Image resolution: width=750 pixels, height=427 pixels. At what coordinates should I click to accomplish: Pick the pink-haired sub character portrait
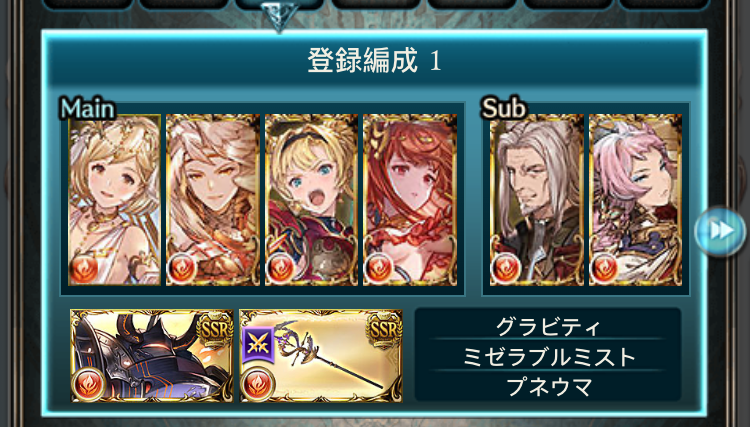[635, 200]
